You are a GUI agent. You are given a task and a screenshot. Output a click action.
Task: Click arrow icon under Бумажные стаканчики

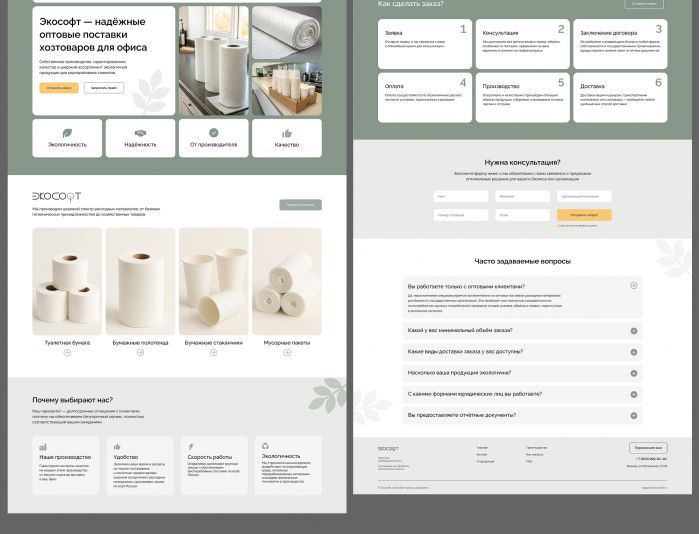214,353
